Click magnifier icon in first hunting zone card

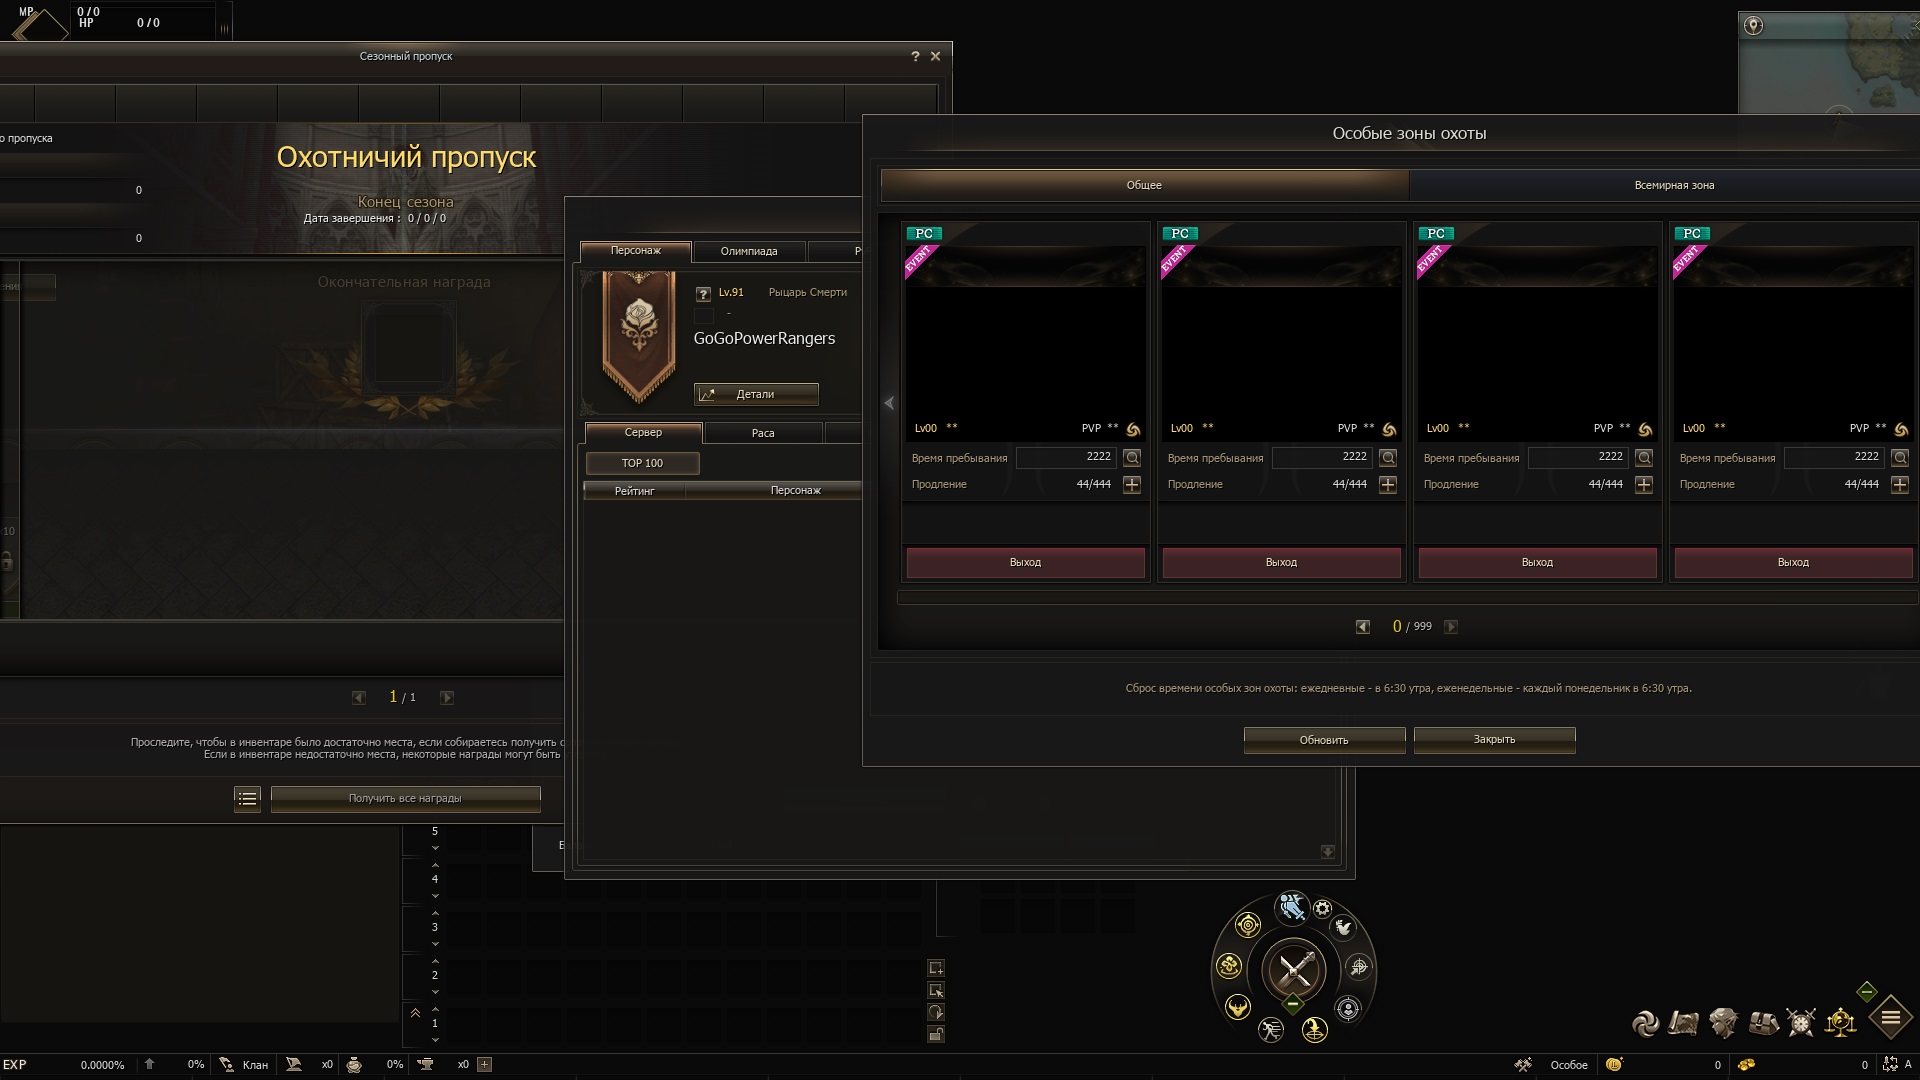[1132, 458]
